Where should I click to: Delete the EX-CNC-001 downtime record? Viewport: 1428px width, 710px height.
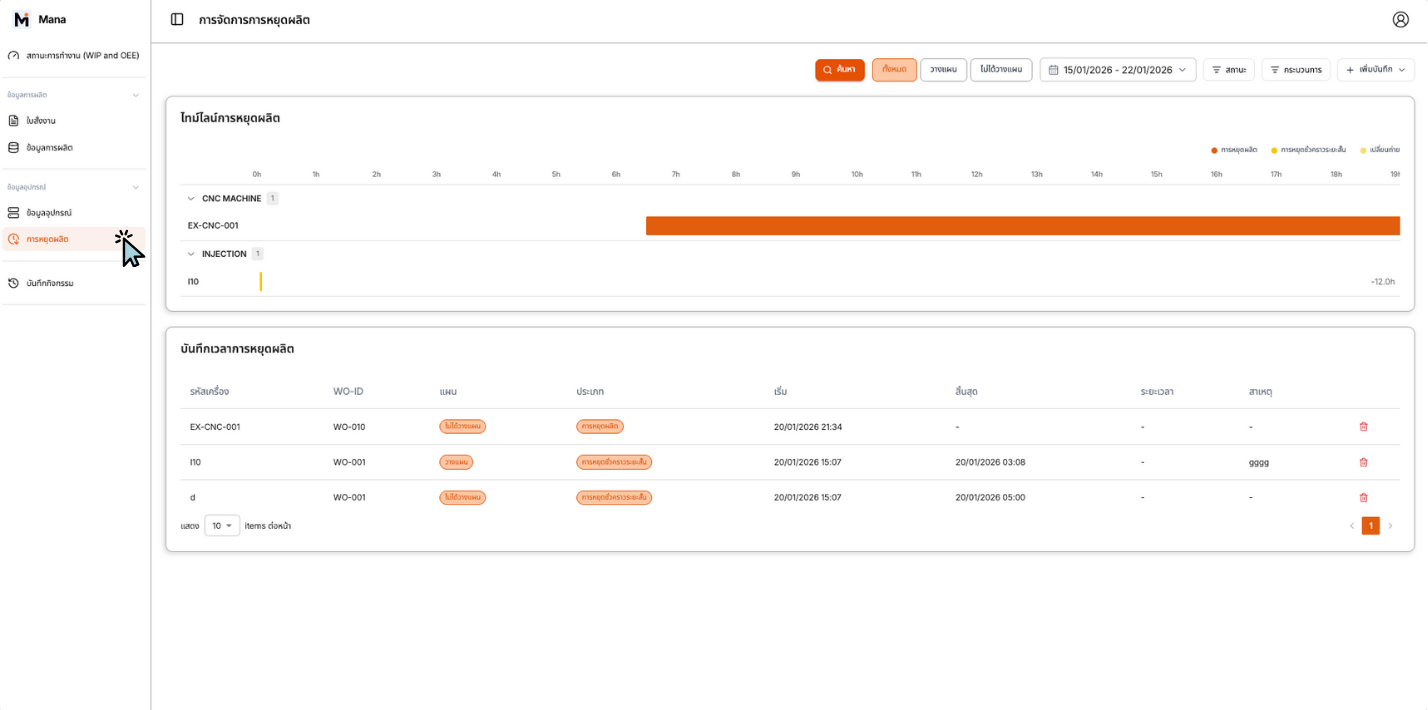point(1363,427)
